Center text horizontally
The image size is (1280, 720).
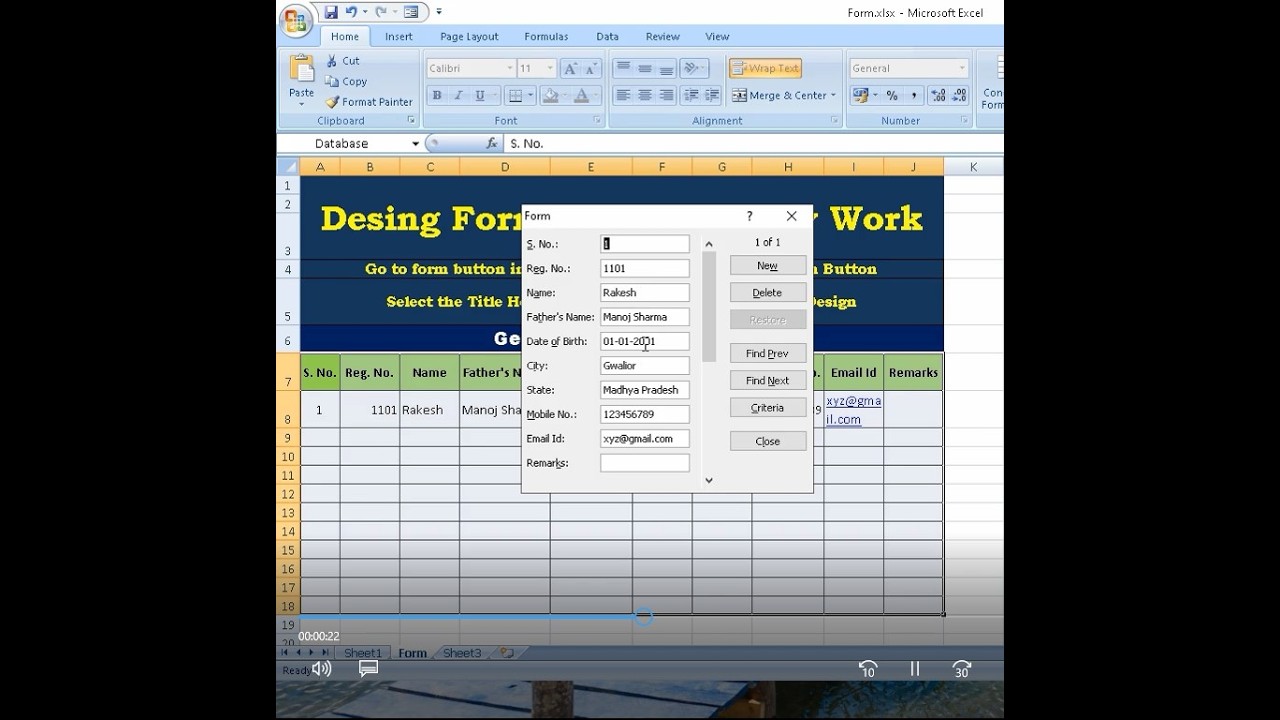click(x=645, y=96)
